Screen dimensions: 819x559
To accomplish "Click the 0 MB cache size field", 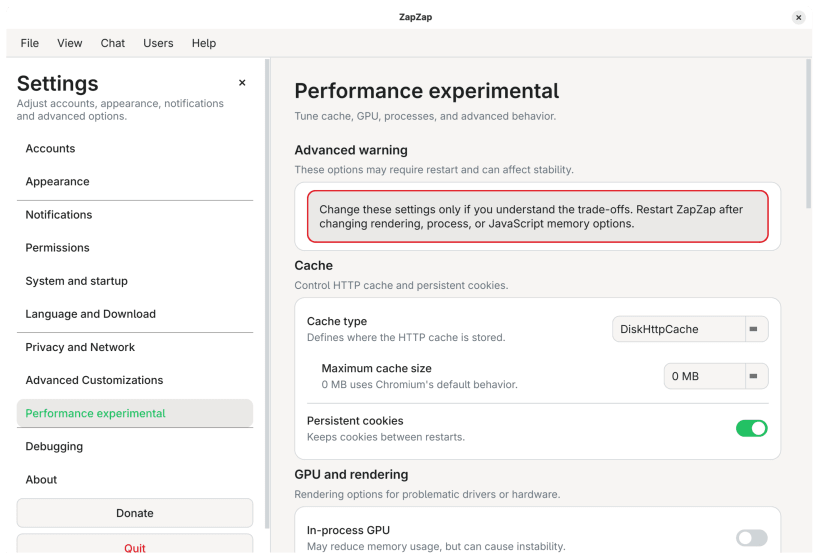I will point(705,376).
